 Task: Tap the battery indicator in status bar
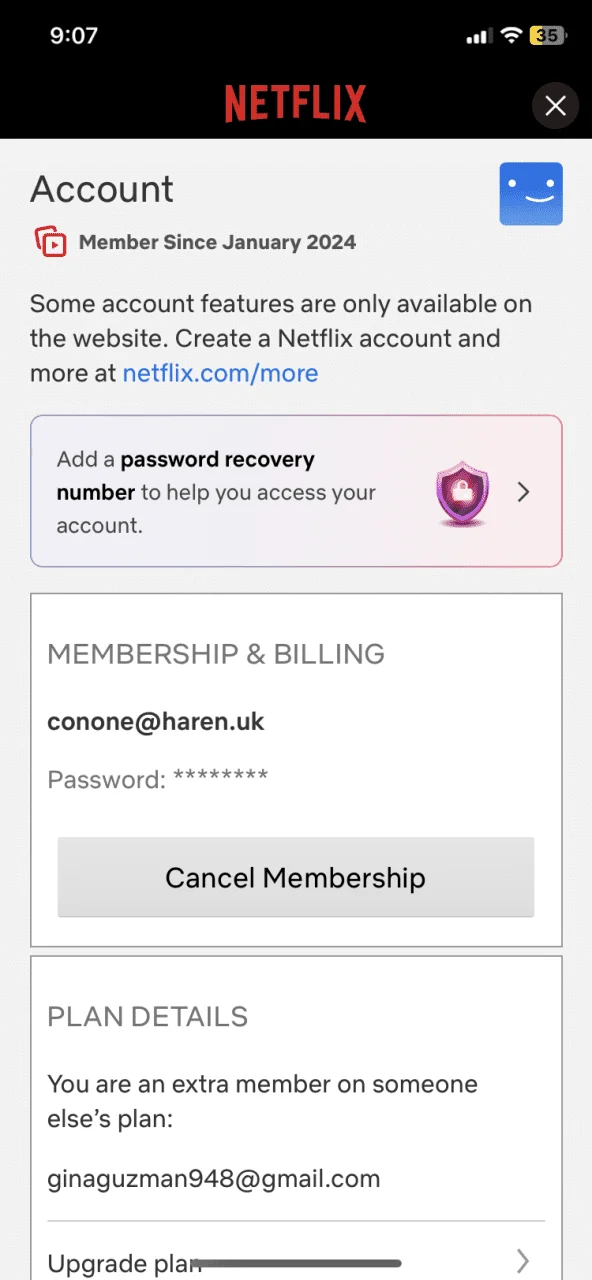point(549,36)
